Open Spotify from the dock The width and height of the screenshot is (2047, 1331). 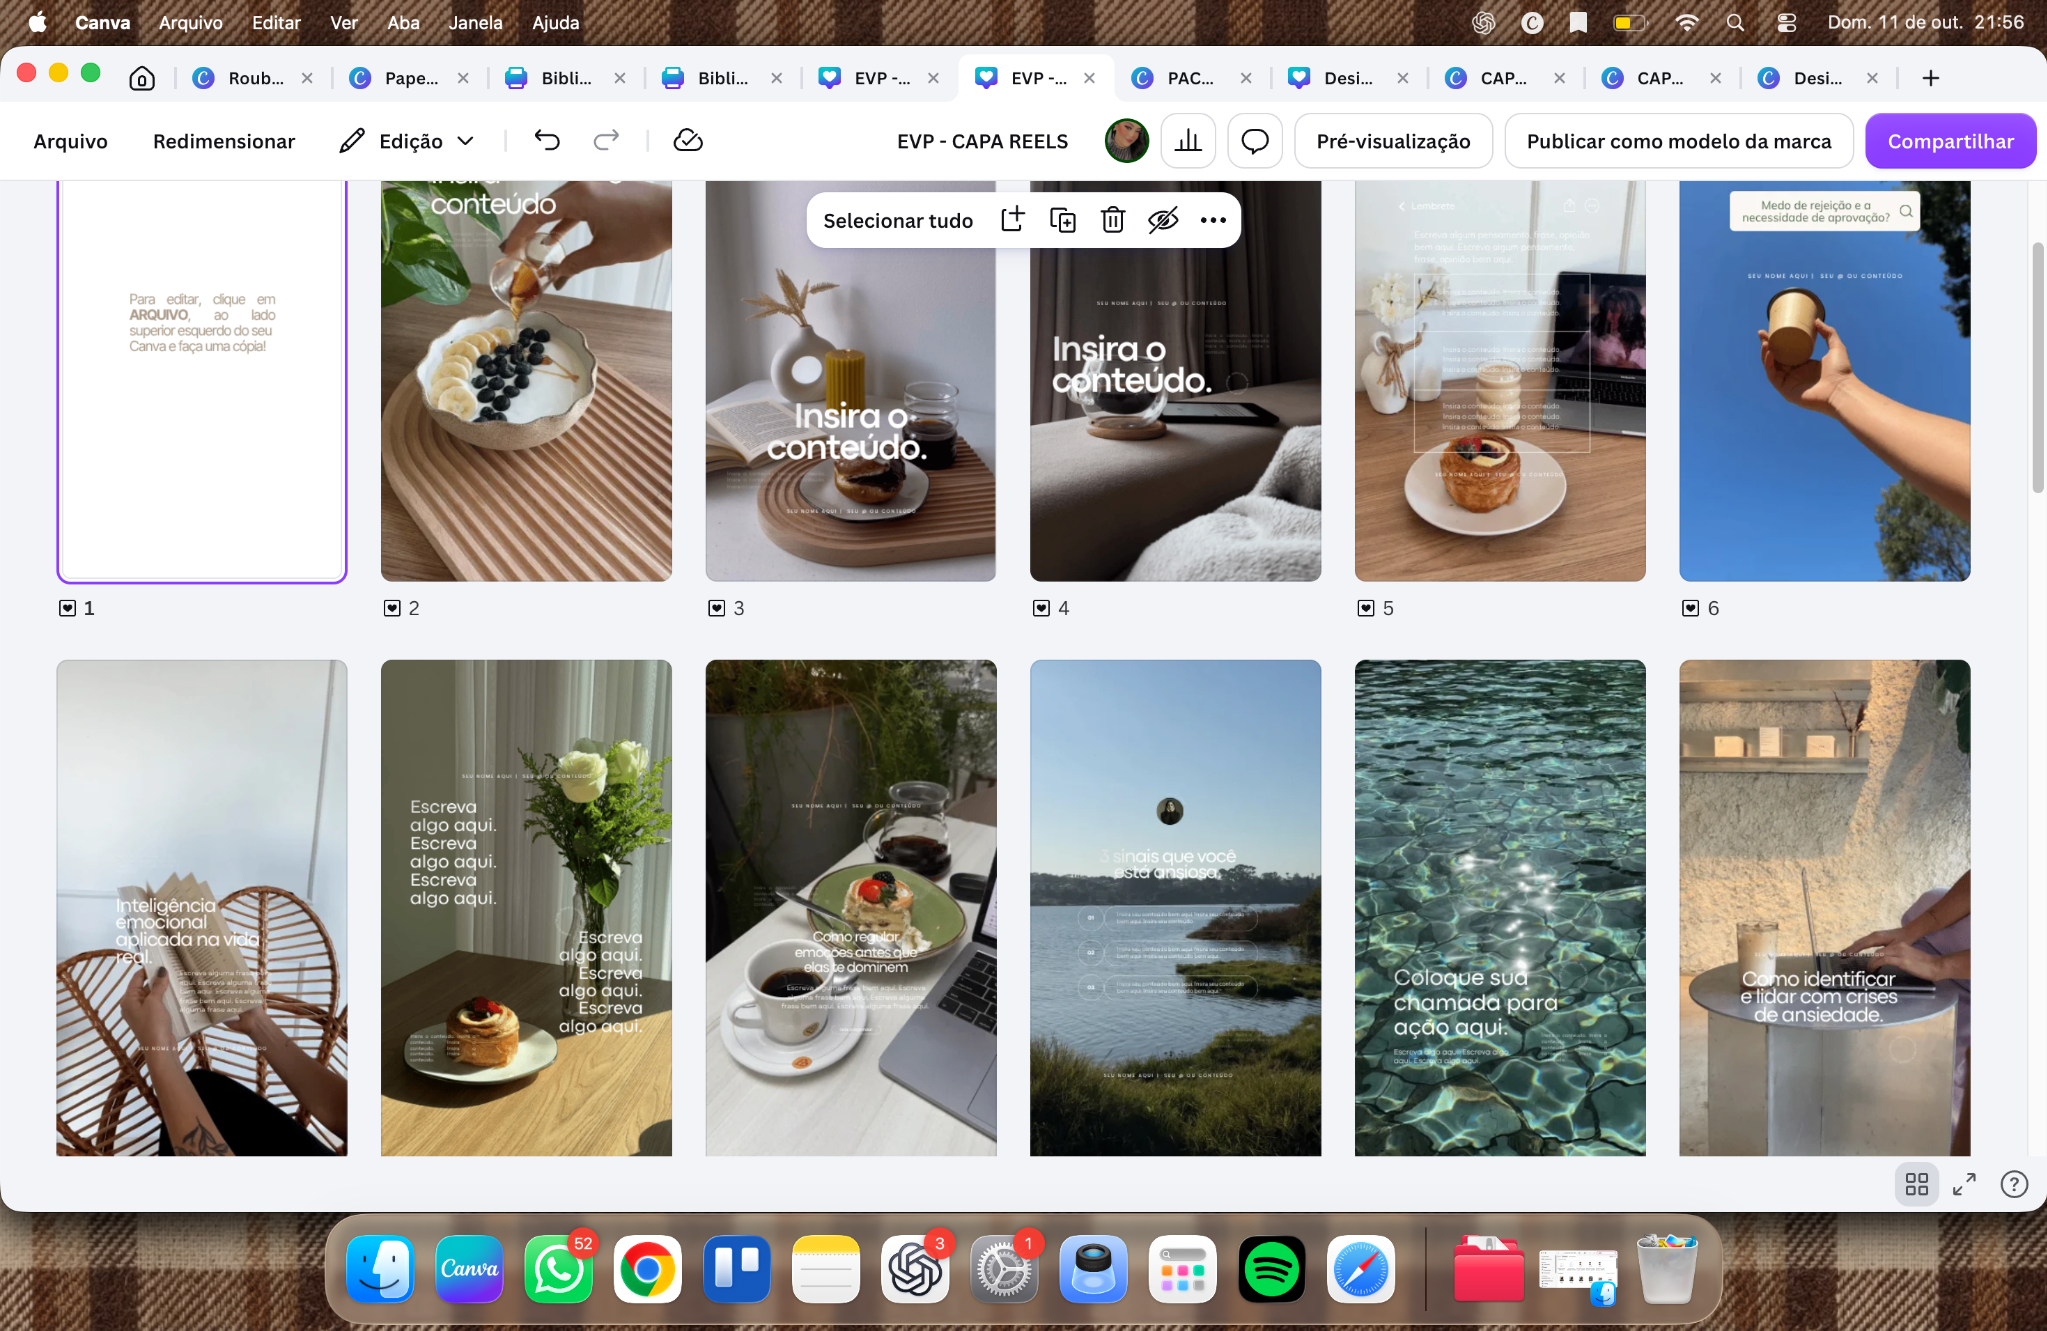coord(1271,1269)
